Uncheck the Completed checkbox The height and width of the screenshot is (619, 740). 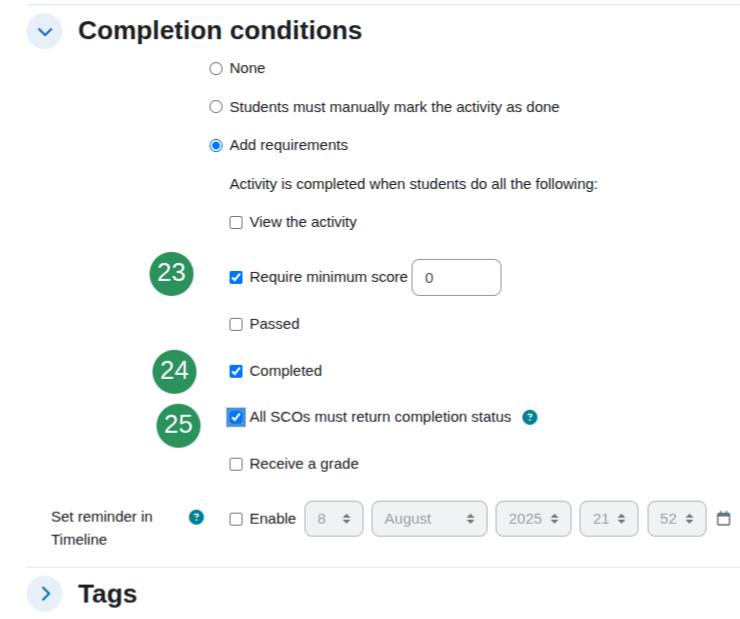pos(236,371)
